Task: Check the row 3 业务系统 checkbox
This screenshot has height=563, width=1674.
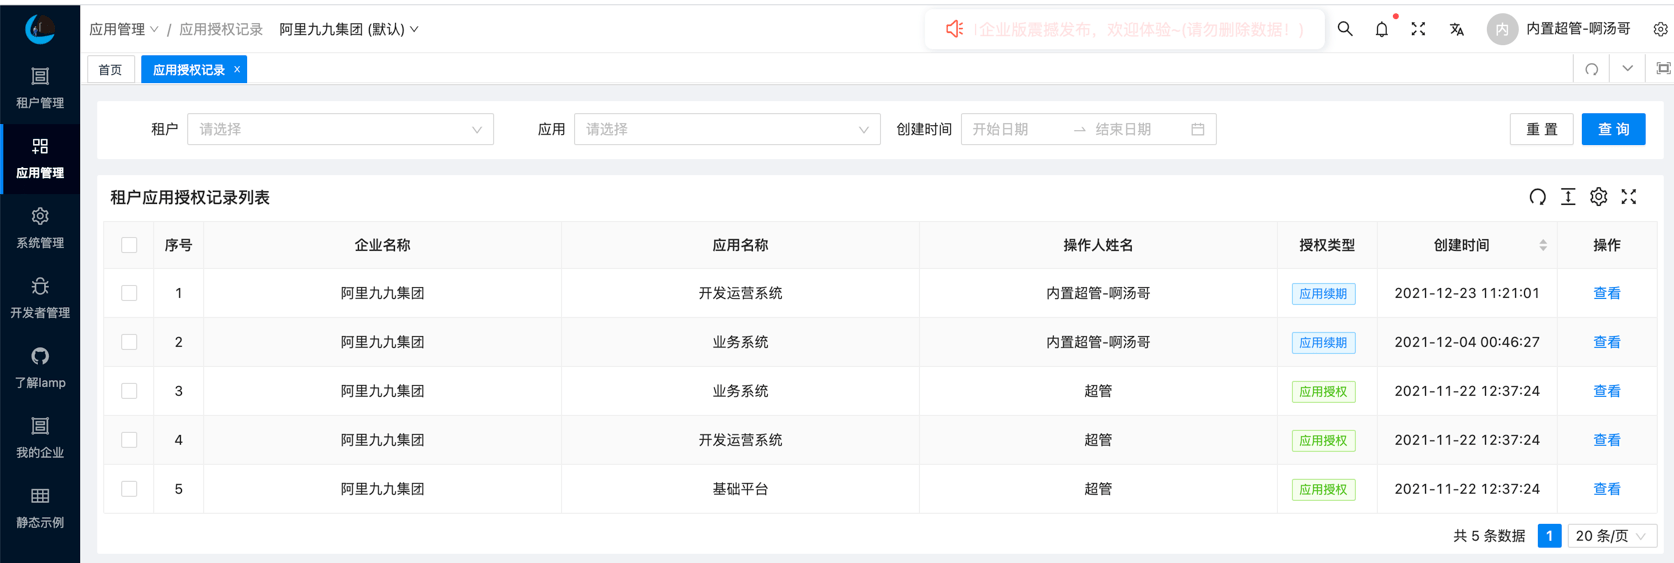Action: pos(129,391)
